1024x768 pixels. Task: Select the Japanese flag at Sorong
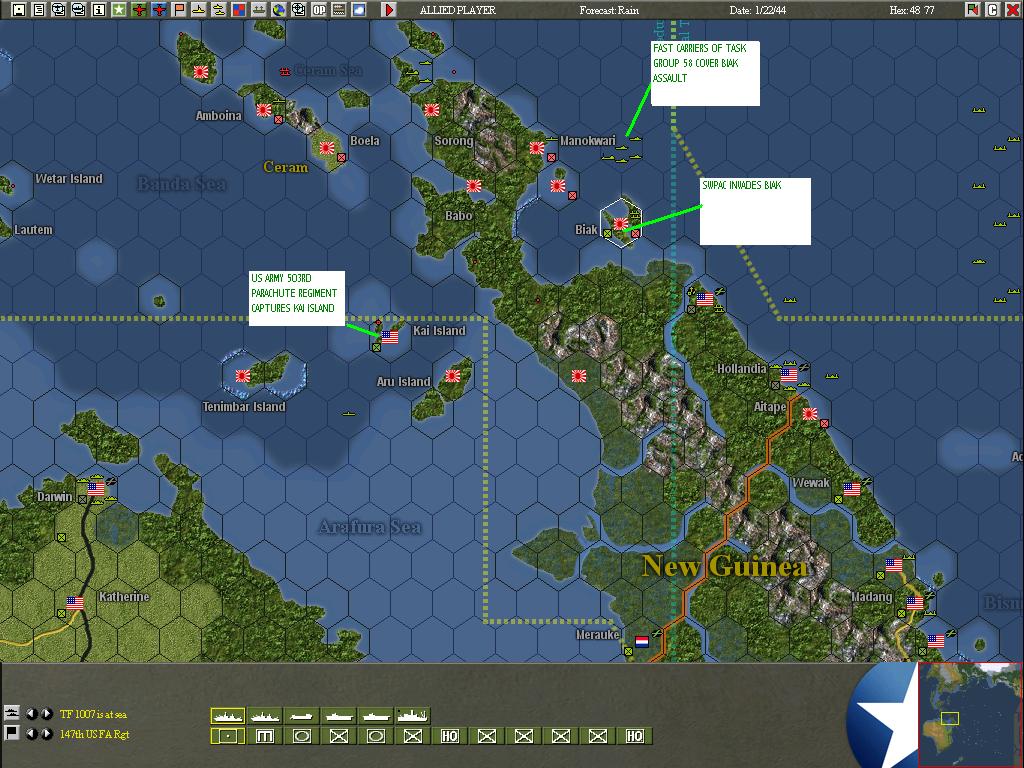pyautogui.click(x=432, y=110)
